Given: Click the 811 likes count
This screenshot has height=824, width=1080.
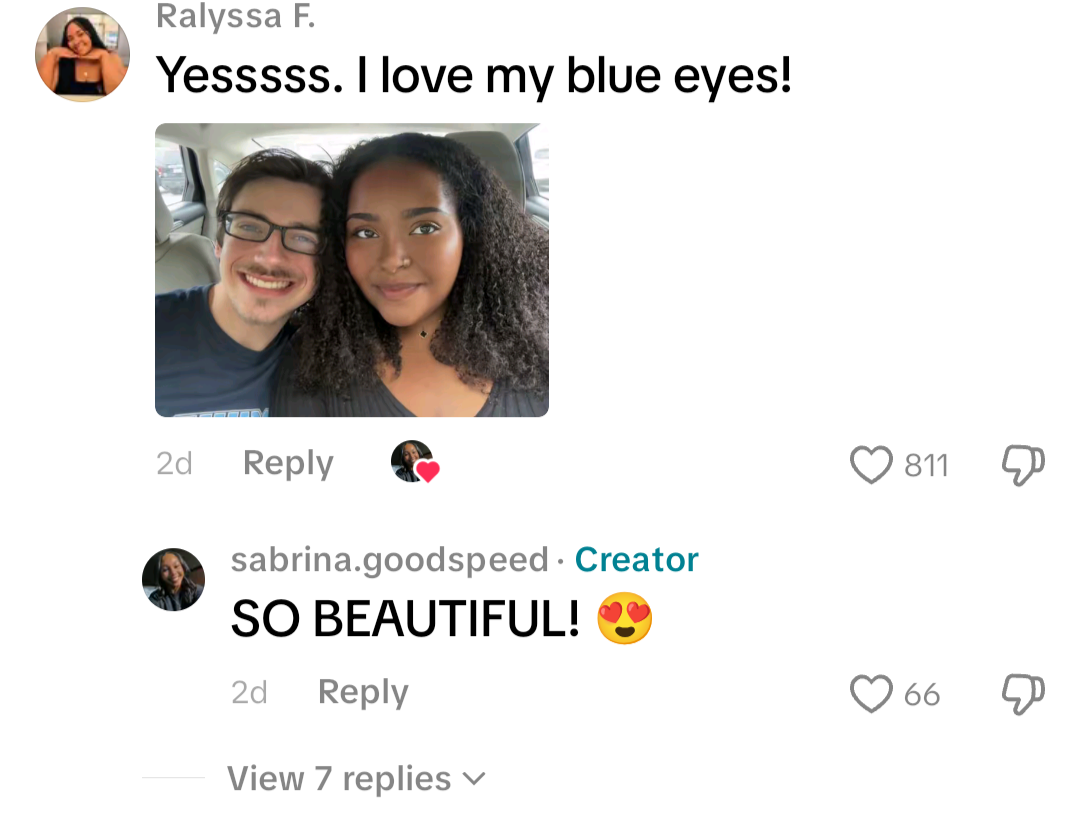Looking at the screenshot, I should click(926, 466).
